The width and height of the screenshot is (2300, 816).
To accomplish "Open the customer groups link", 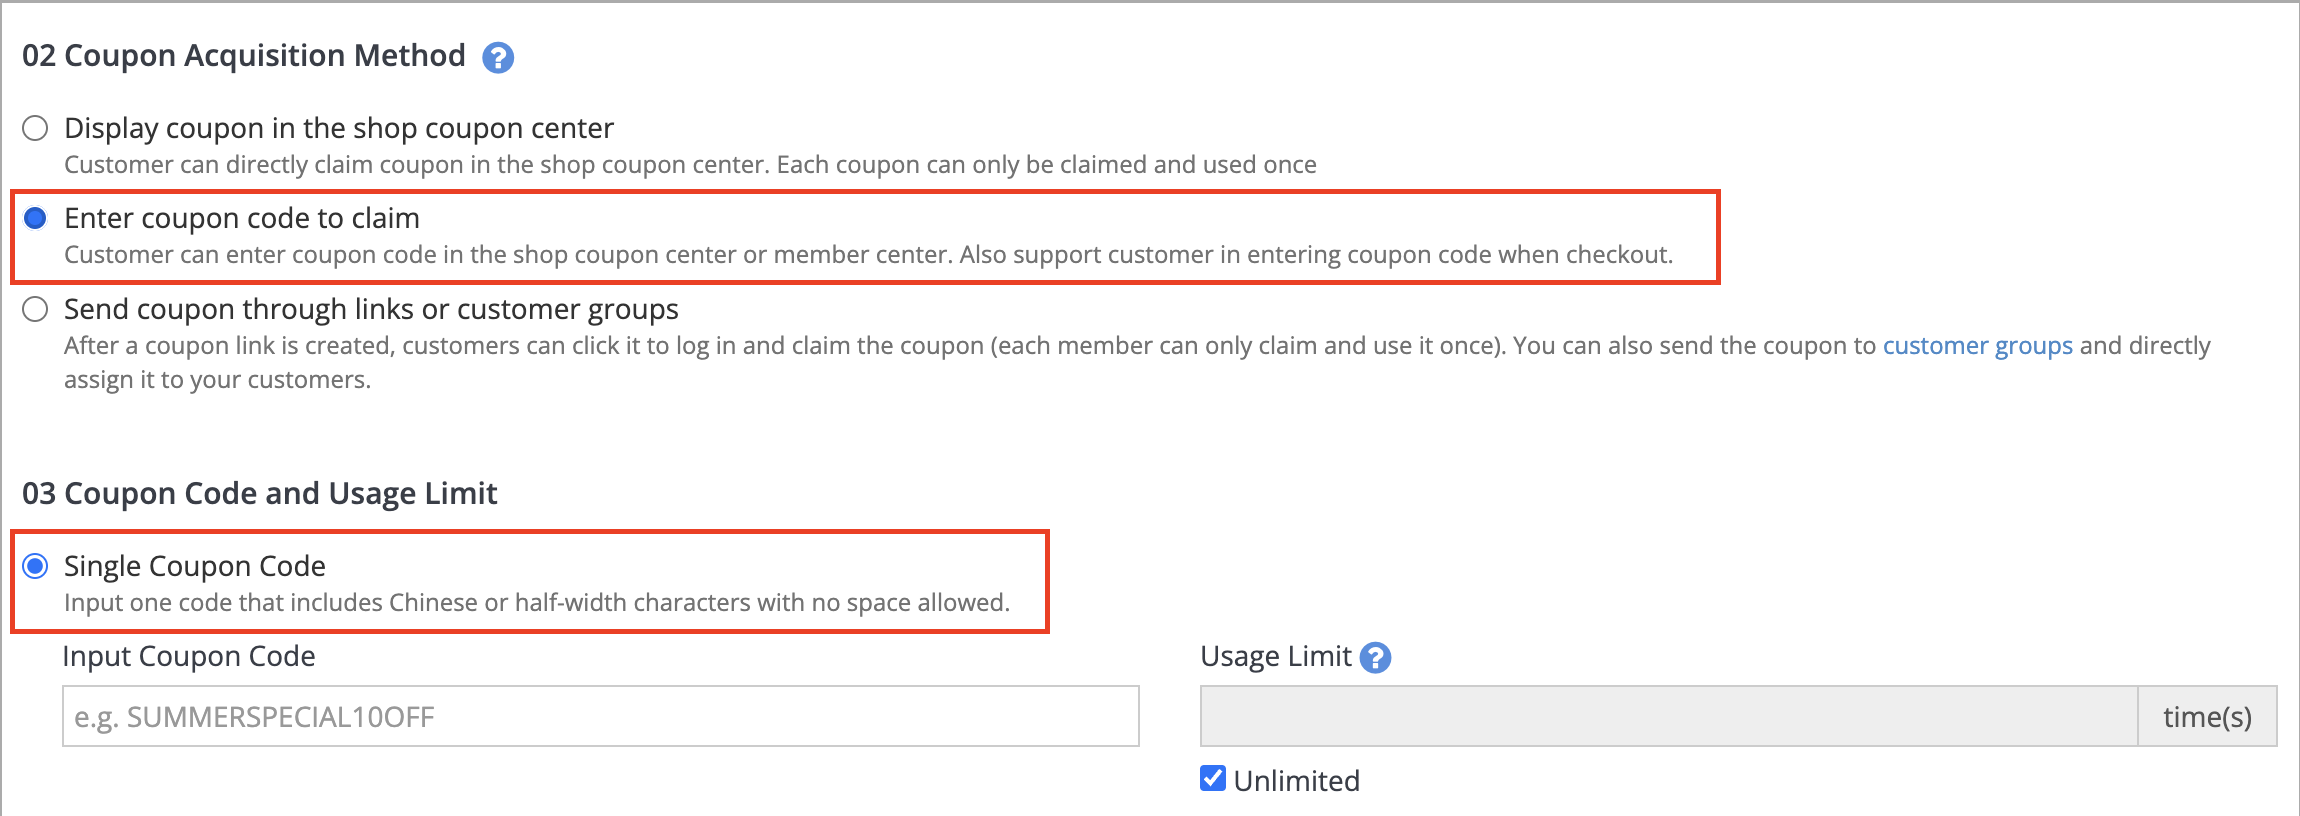I will tap(1978, 345).
